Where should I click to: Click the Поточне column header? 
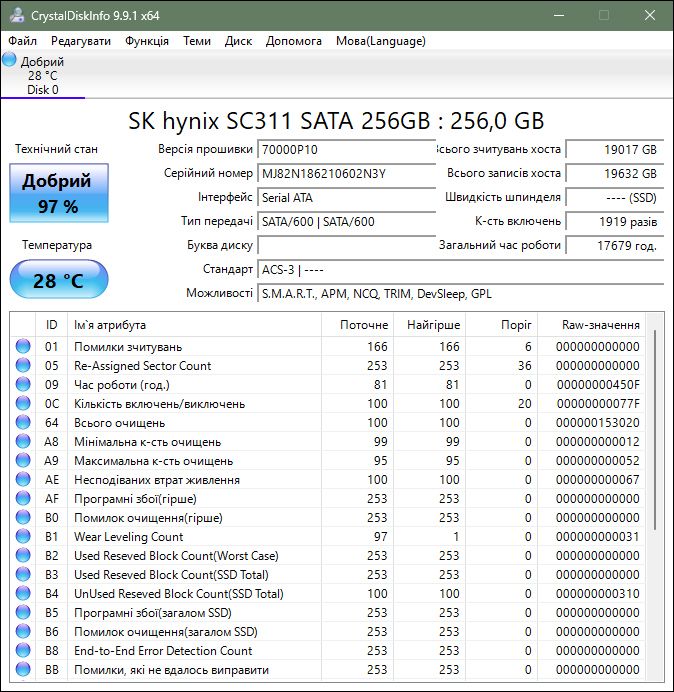[357, 325]
